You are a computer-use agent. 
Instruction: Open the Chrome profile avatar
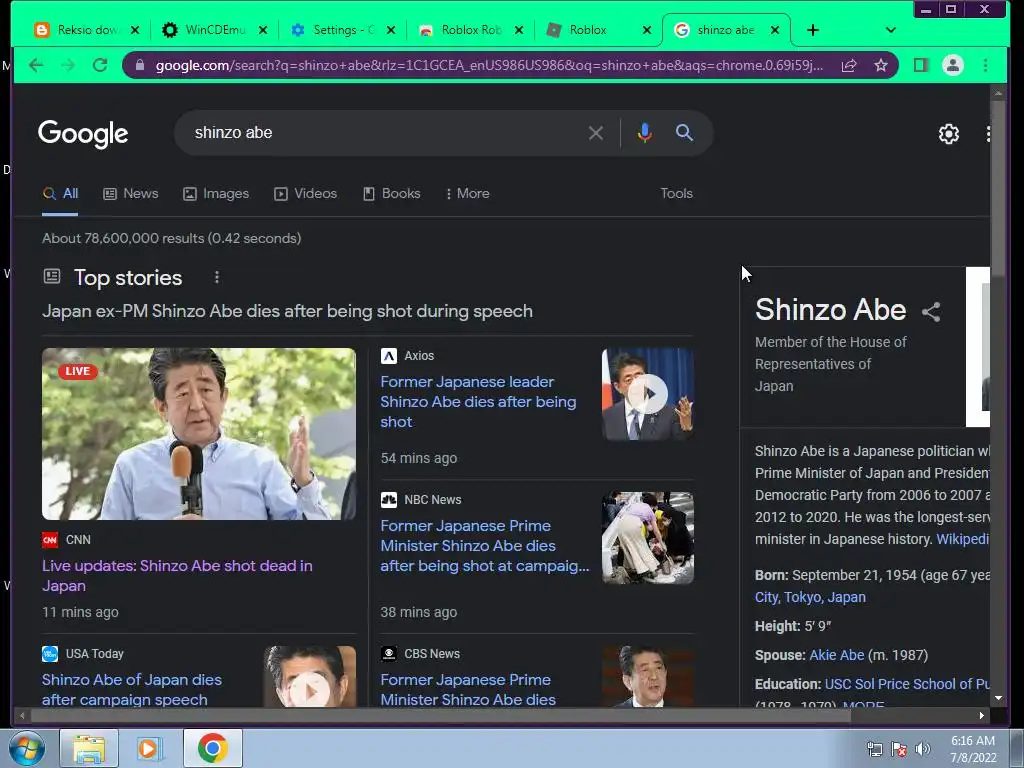click(x=953, y=65)
